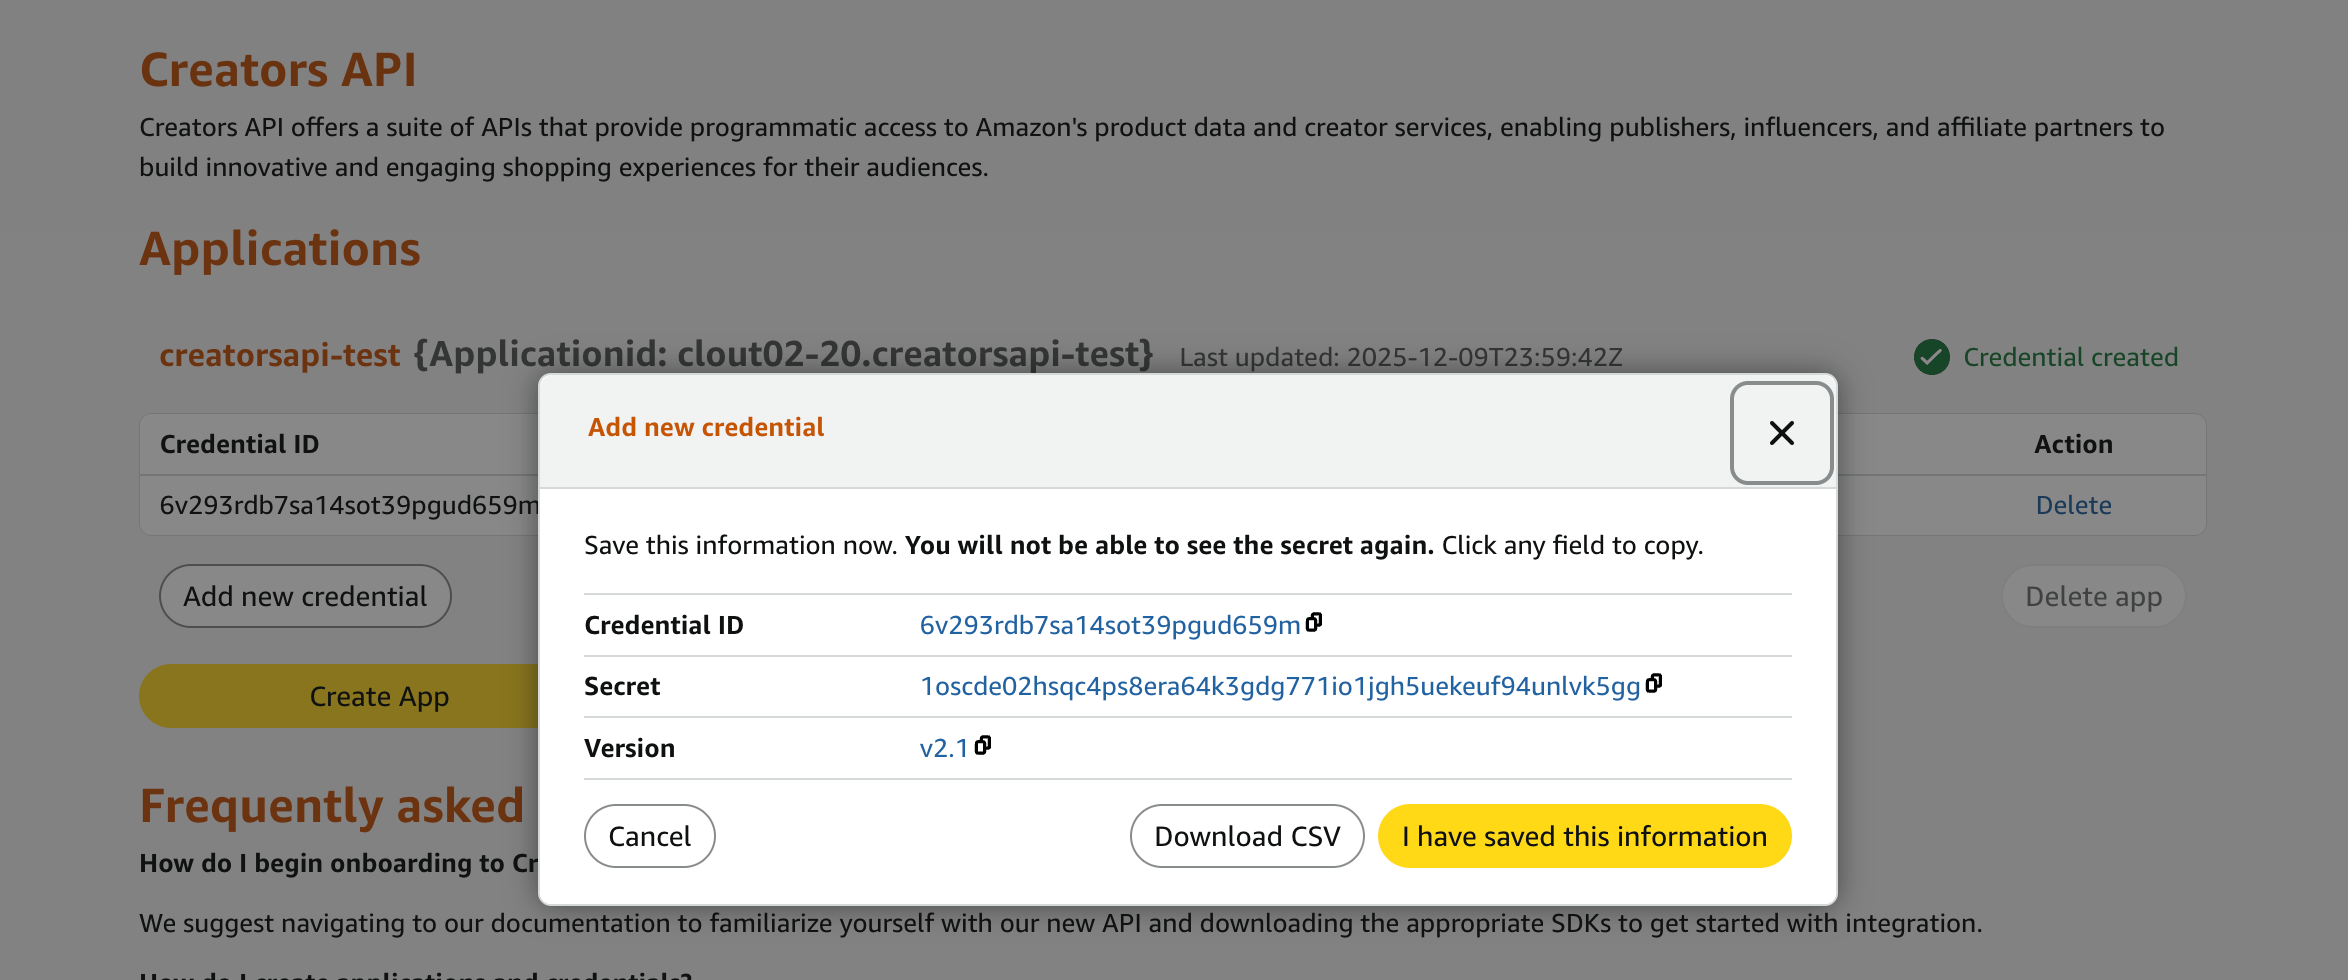
Task: Switch focus to the Applications section heading
Action: point(280,248)
